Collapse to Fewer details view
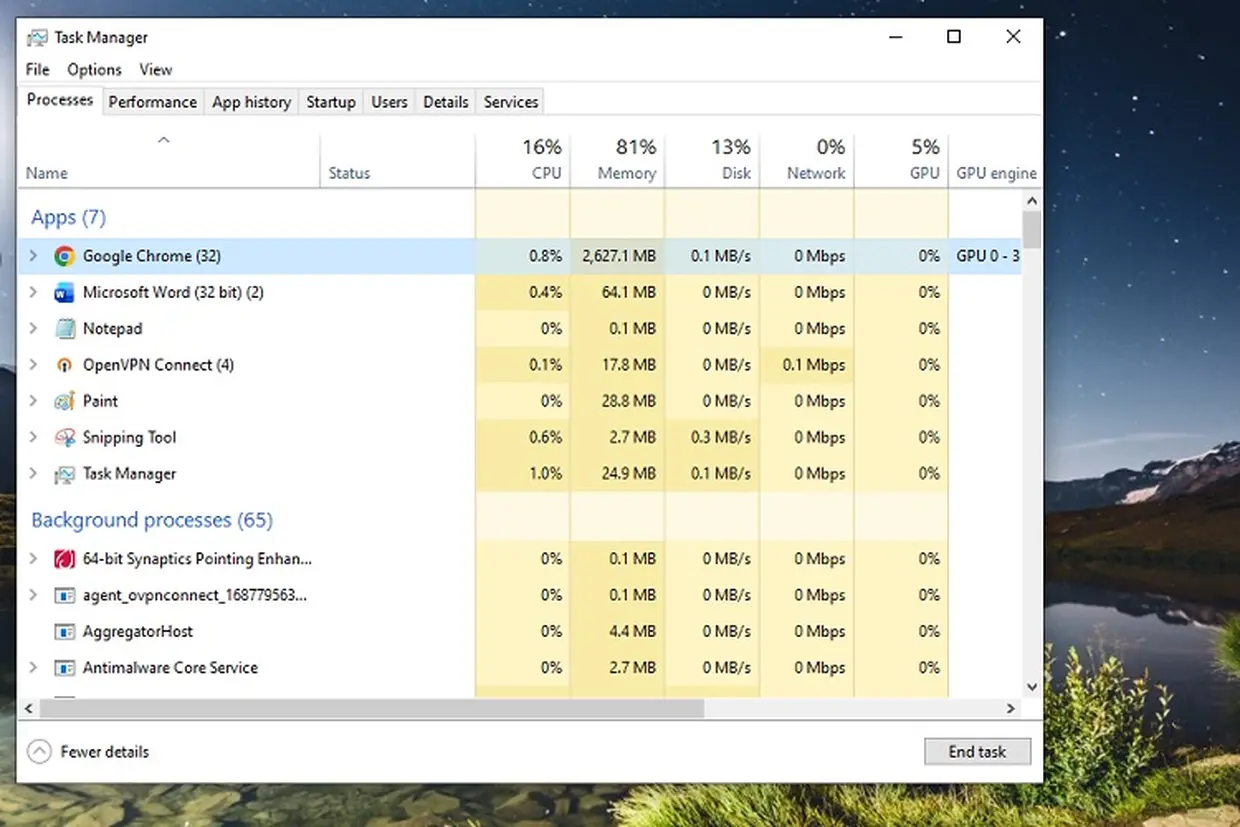Screen dimensions: 1240x827 click(x=88, y=751)
